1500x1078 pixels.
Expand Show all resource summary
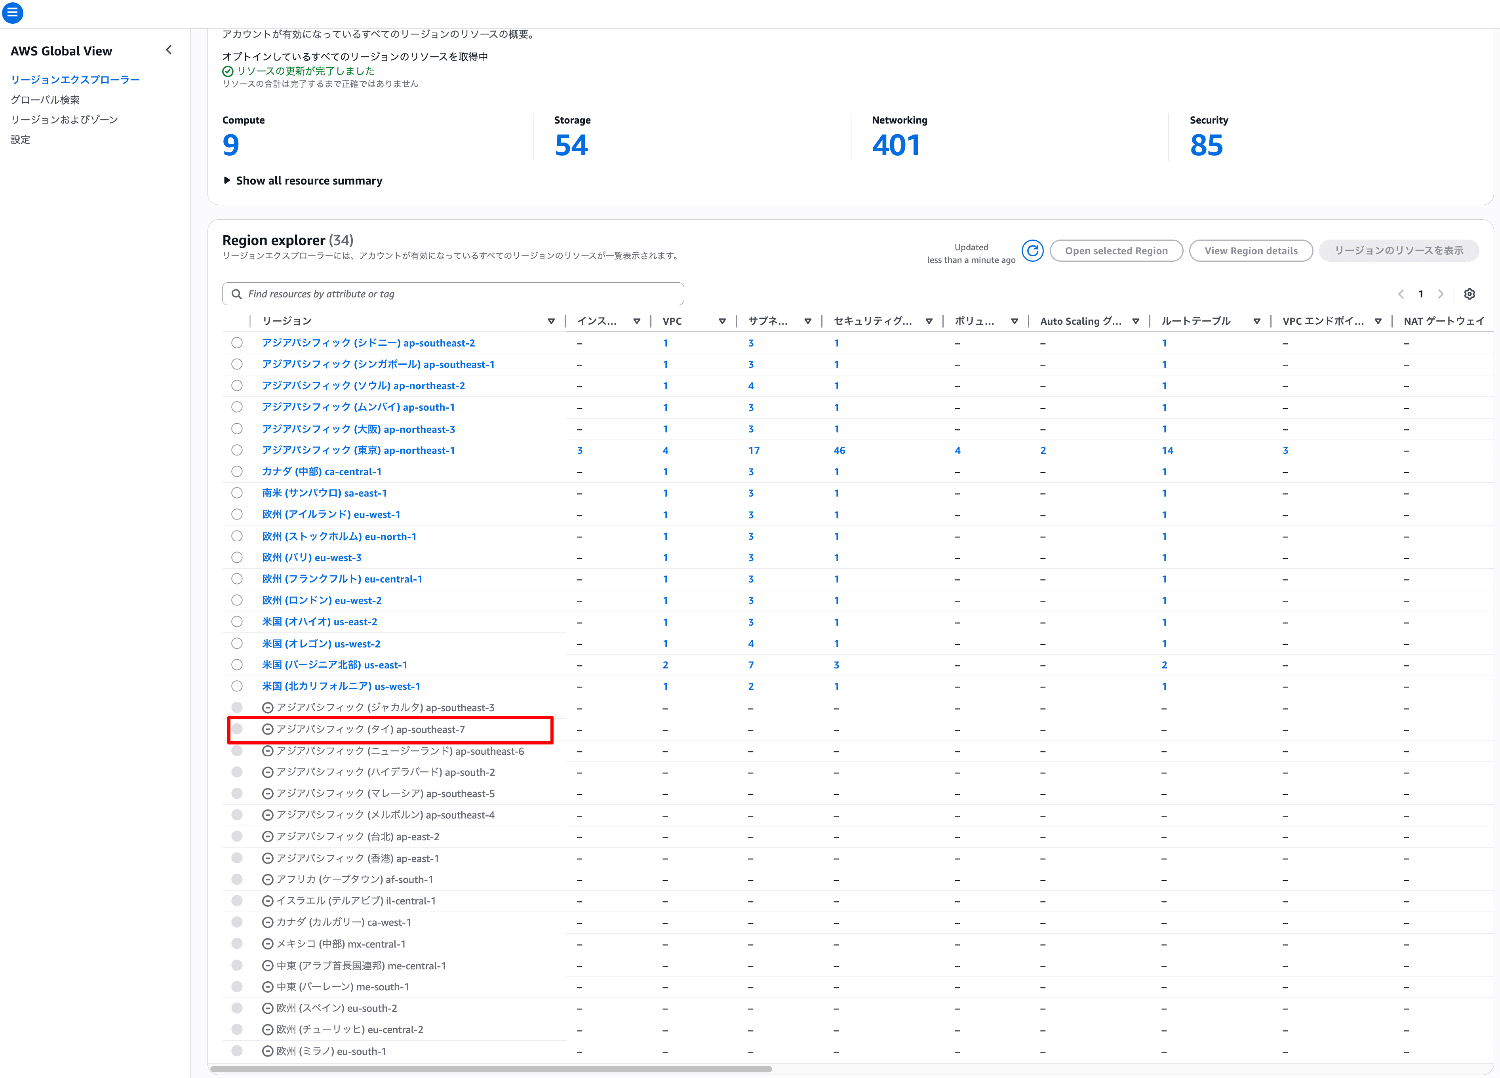(303, 181)
